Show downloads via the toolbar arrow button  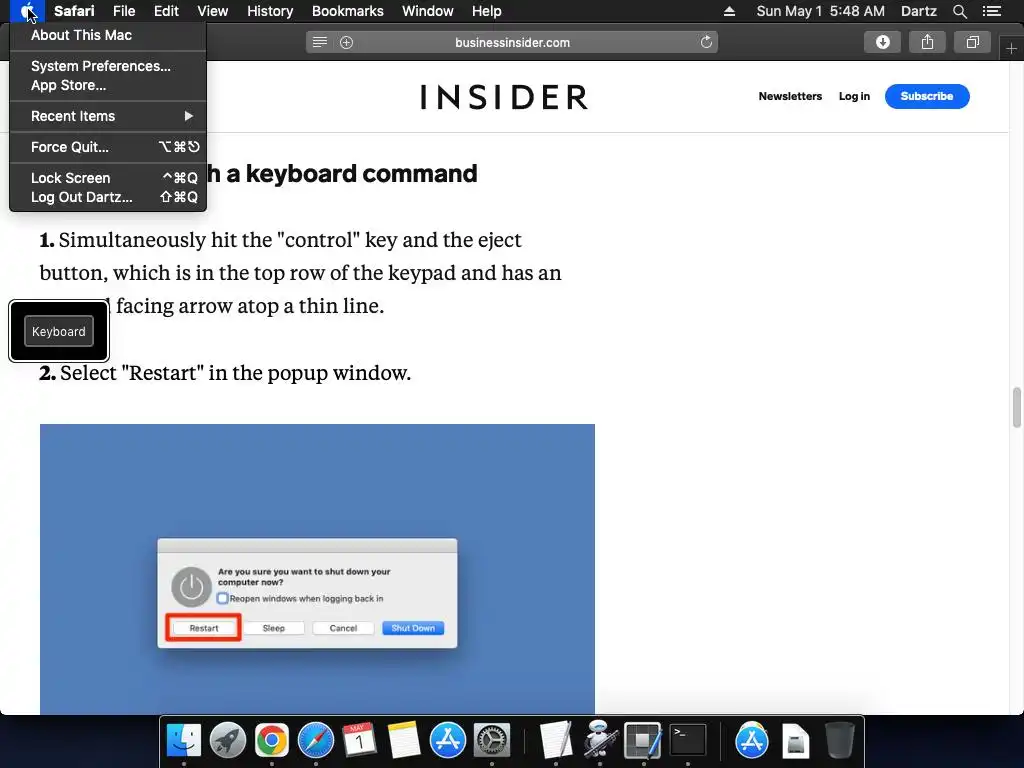[x=882, y=42]
